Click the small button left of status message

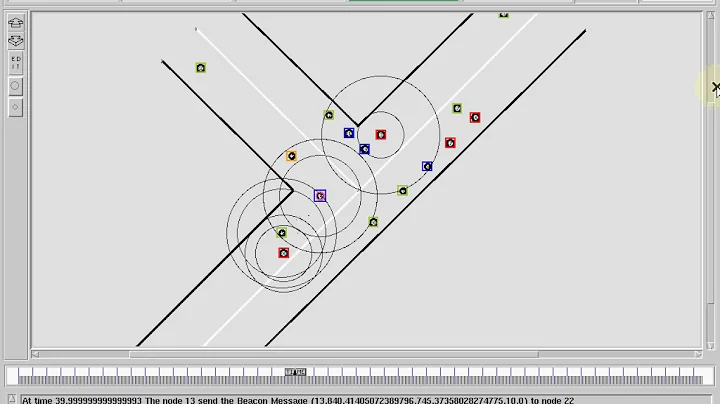point(12,399)
